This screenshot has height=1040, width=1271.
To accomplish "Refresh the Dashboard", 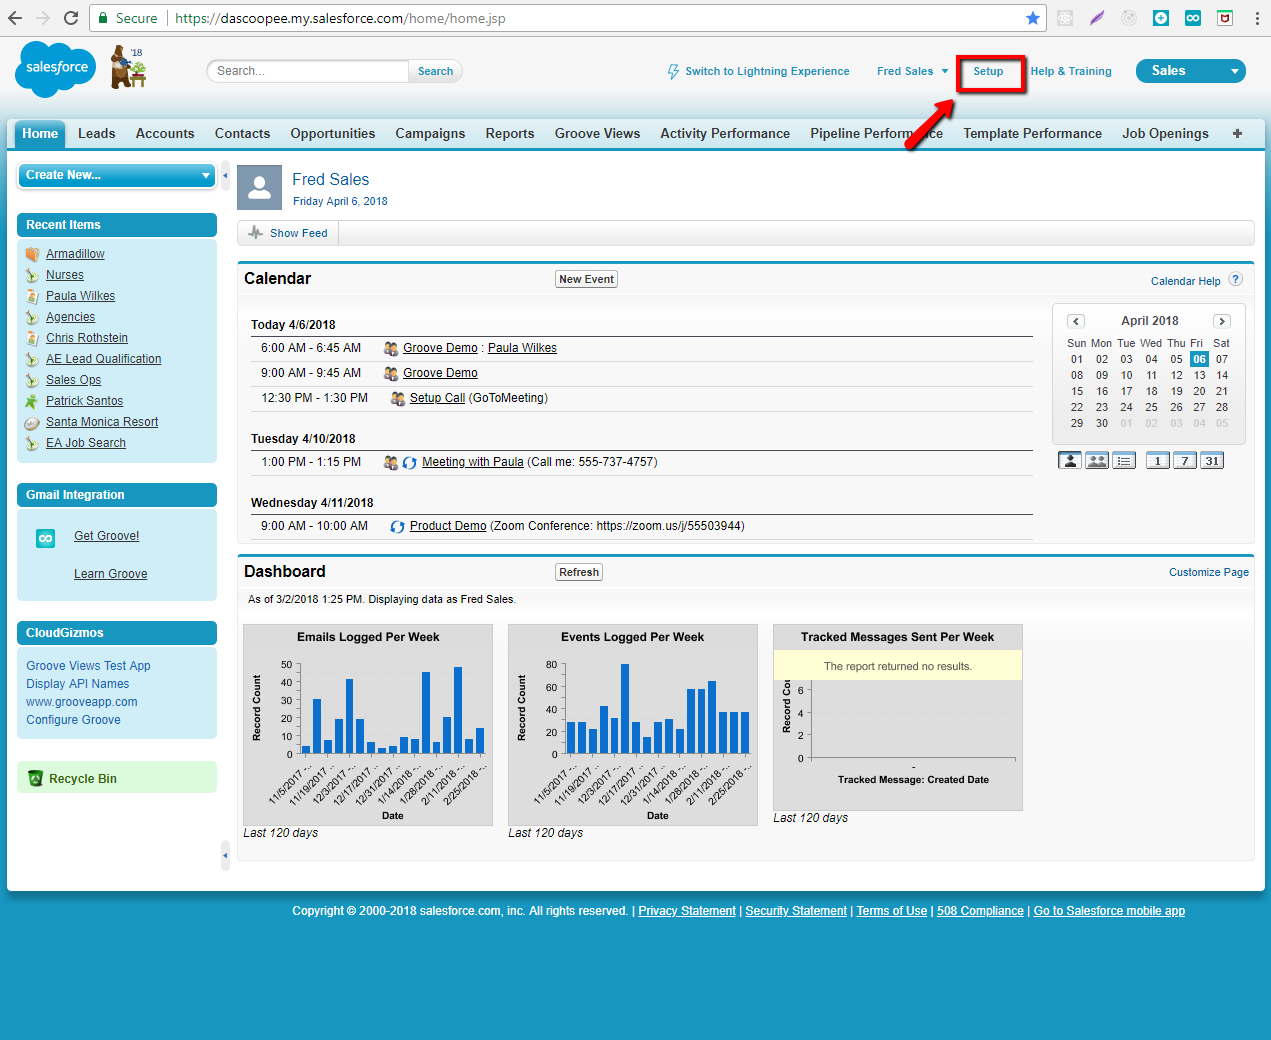I will tap(579, 572).
